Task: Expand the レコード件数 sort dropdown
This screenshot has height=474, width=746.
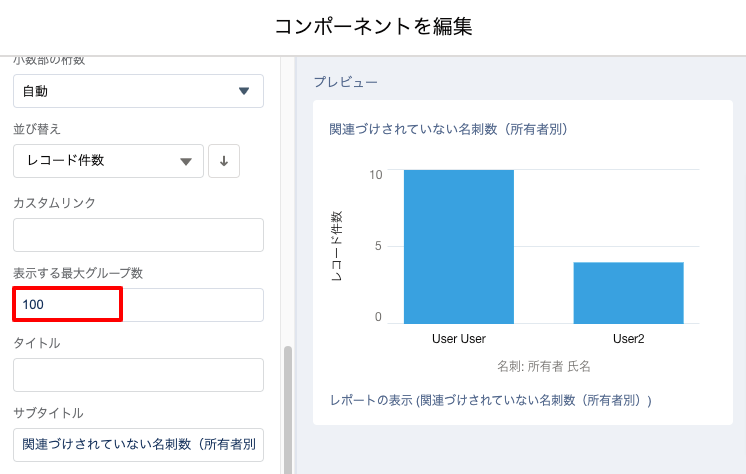Action: tap(108, 161)
